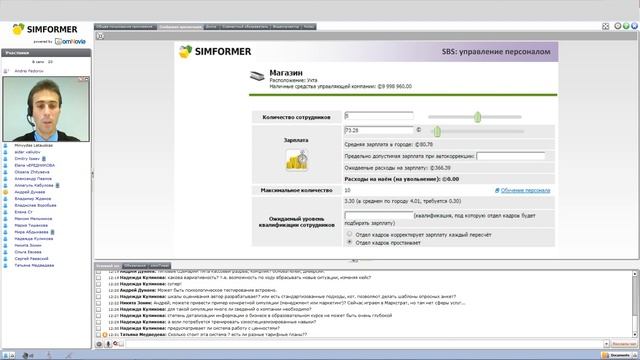Click the user icon beside Сергей Раевский
Viewport: 640px width, 360px height.
click(6, 259)
